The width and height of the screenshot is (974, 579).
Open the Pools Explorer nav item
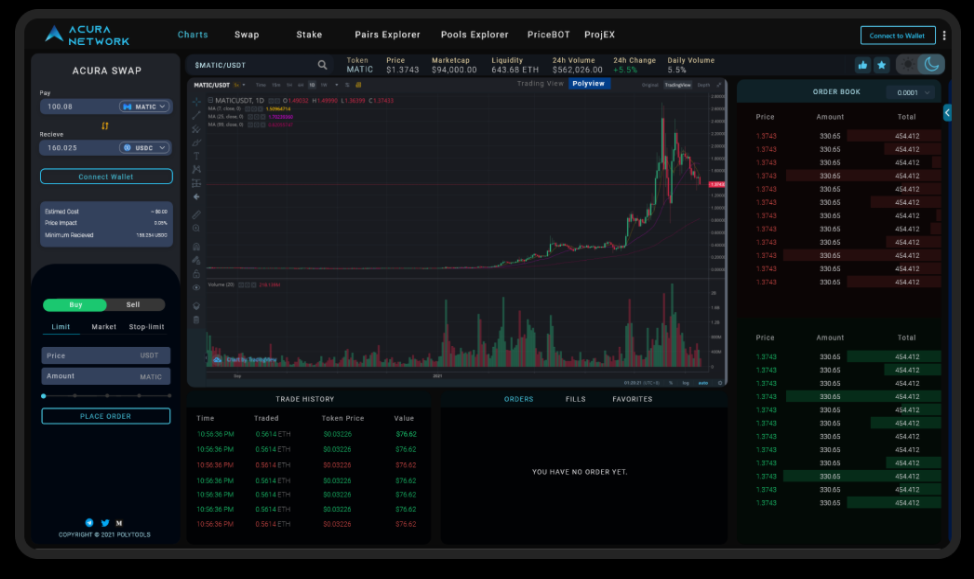click(x=475, y=35)
